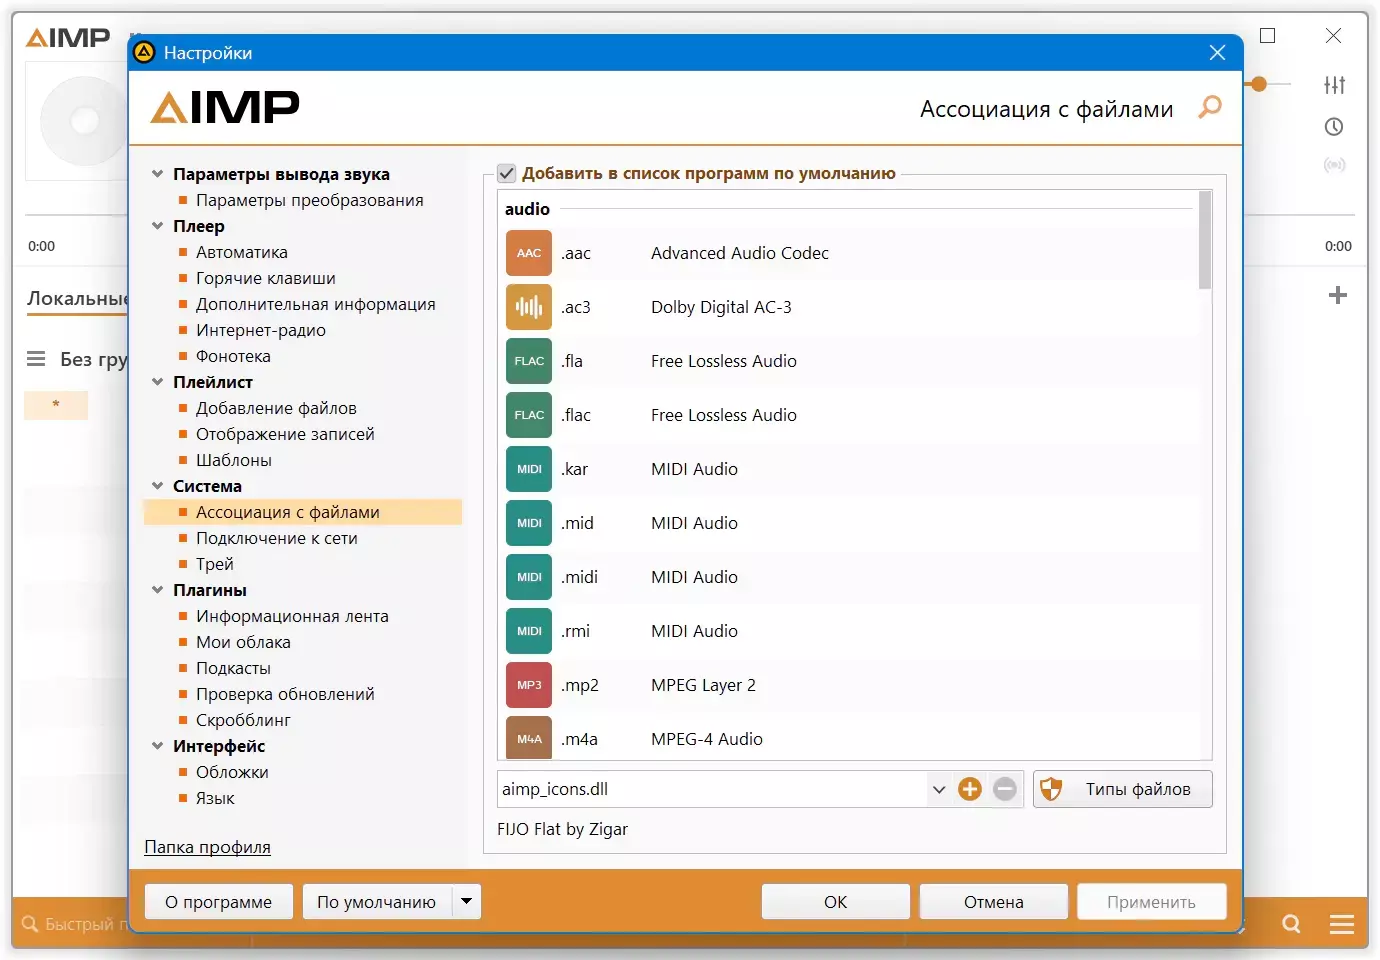The image size is (1380, 960).
Task: Click the timer clock icon in AIMP
Action: tap(1334, 127)
